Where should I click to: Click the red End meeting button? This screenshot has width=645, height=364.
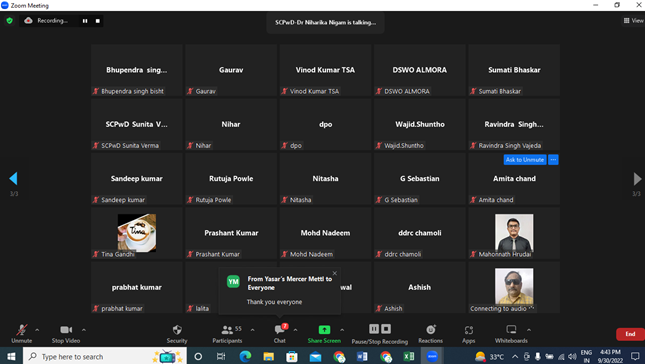tap(630, 334)
